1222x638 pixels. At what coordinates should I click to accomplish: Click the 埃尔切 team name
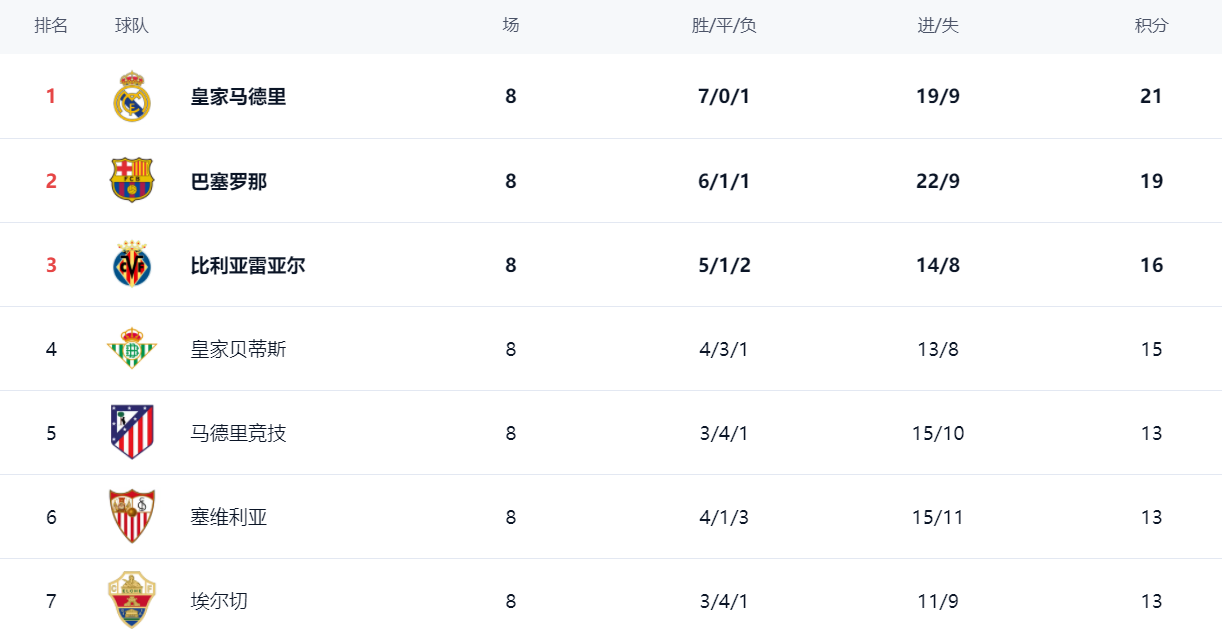point(219,602)
